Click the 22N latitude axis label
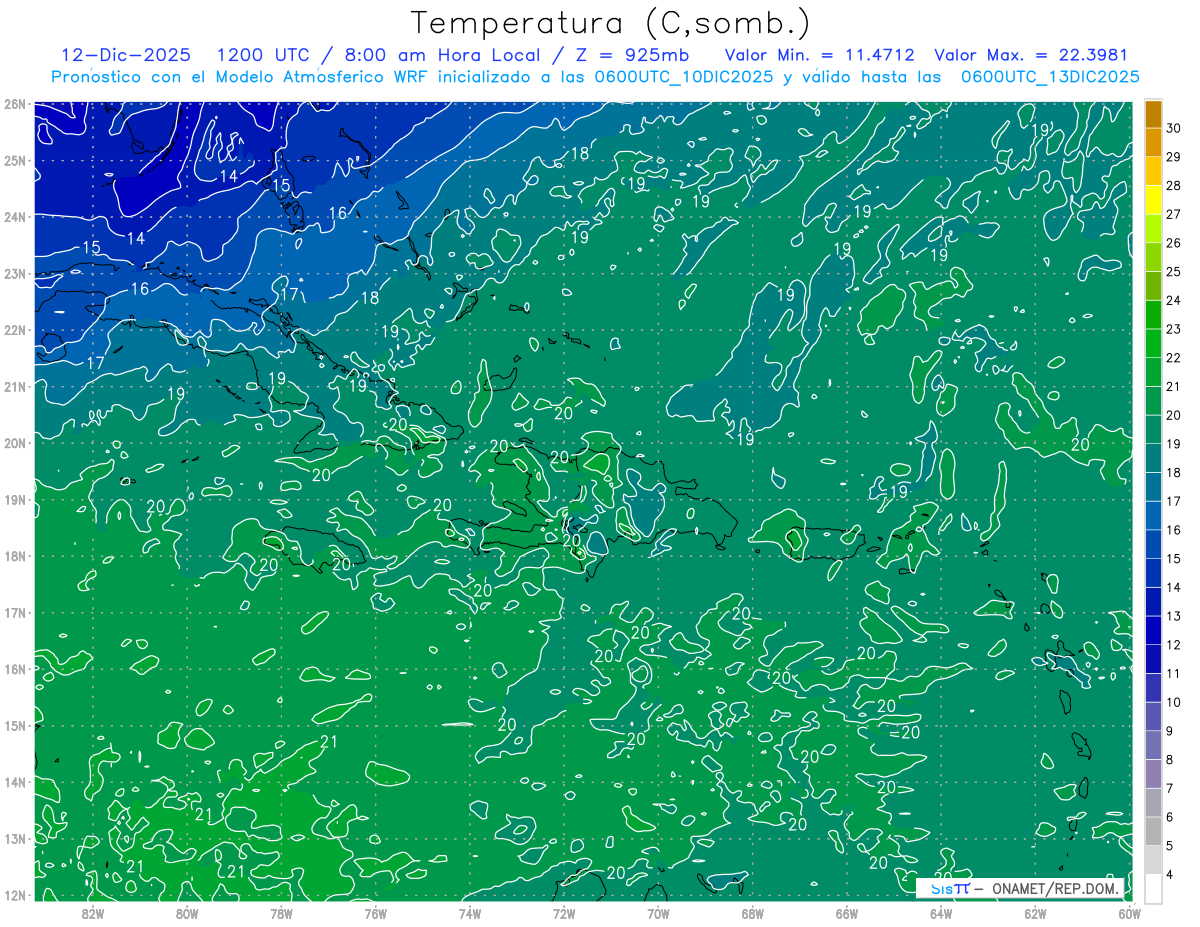Viewport: 1200px width, 927px height. coord(14,330)
